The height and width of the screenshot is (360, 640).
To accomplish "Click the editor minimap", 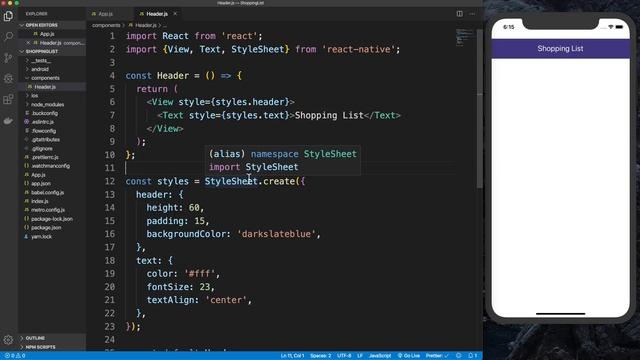I will click(x=464, y=37).
